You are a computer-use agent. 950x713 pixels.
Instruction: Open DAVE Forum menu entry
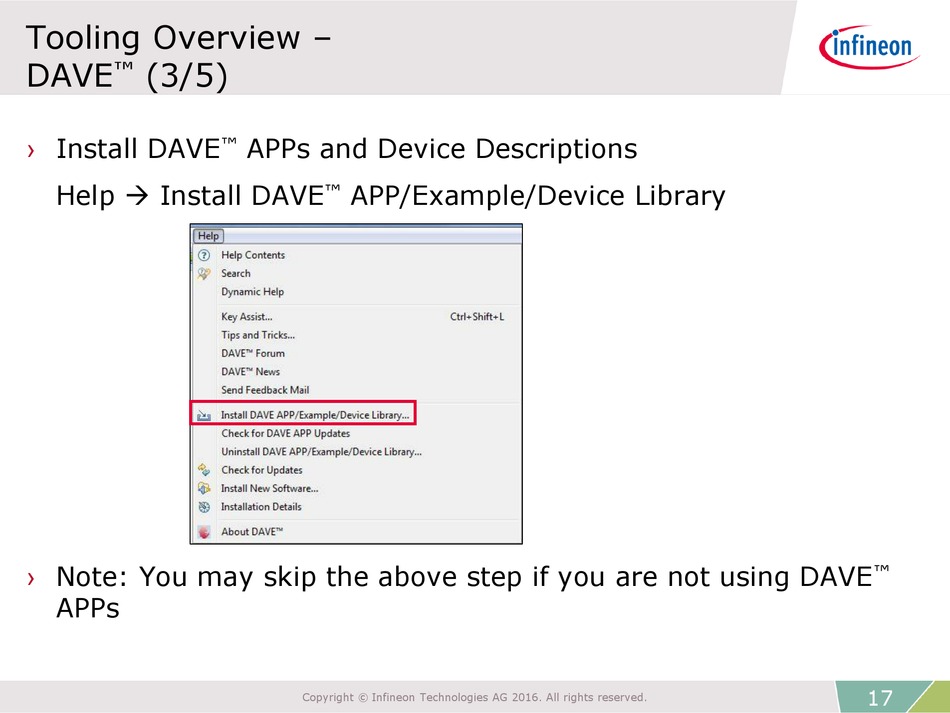tap(253, 353)
